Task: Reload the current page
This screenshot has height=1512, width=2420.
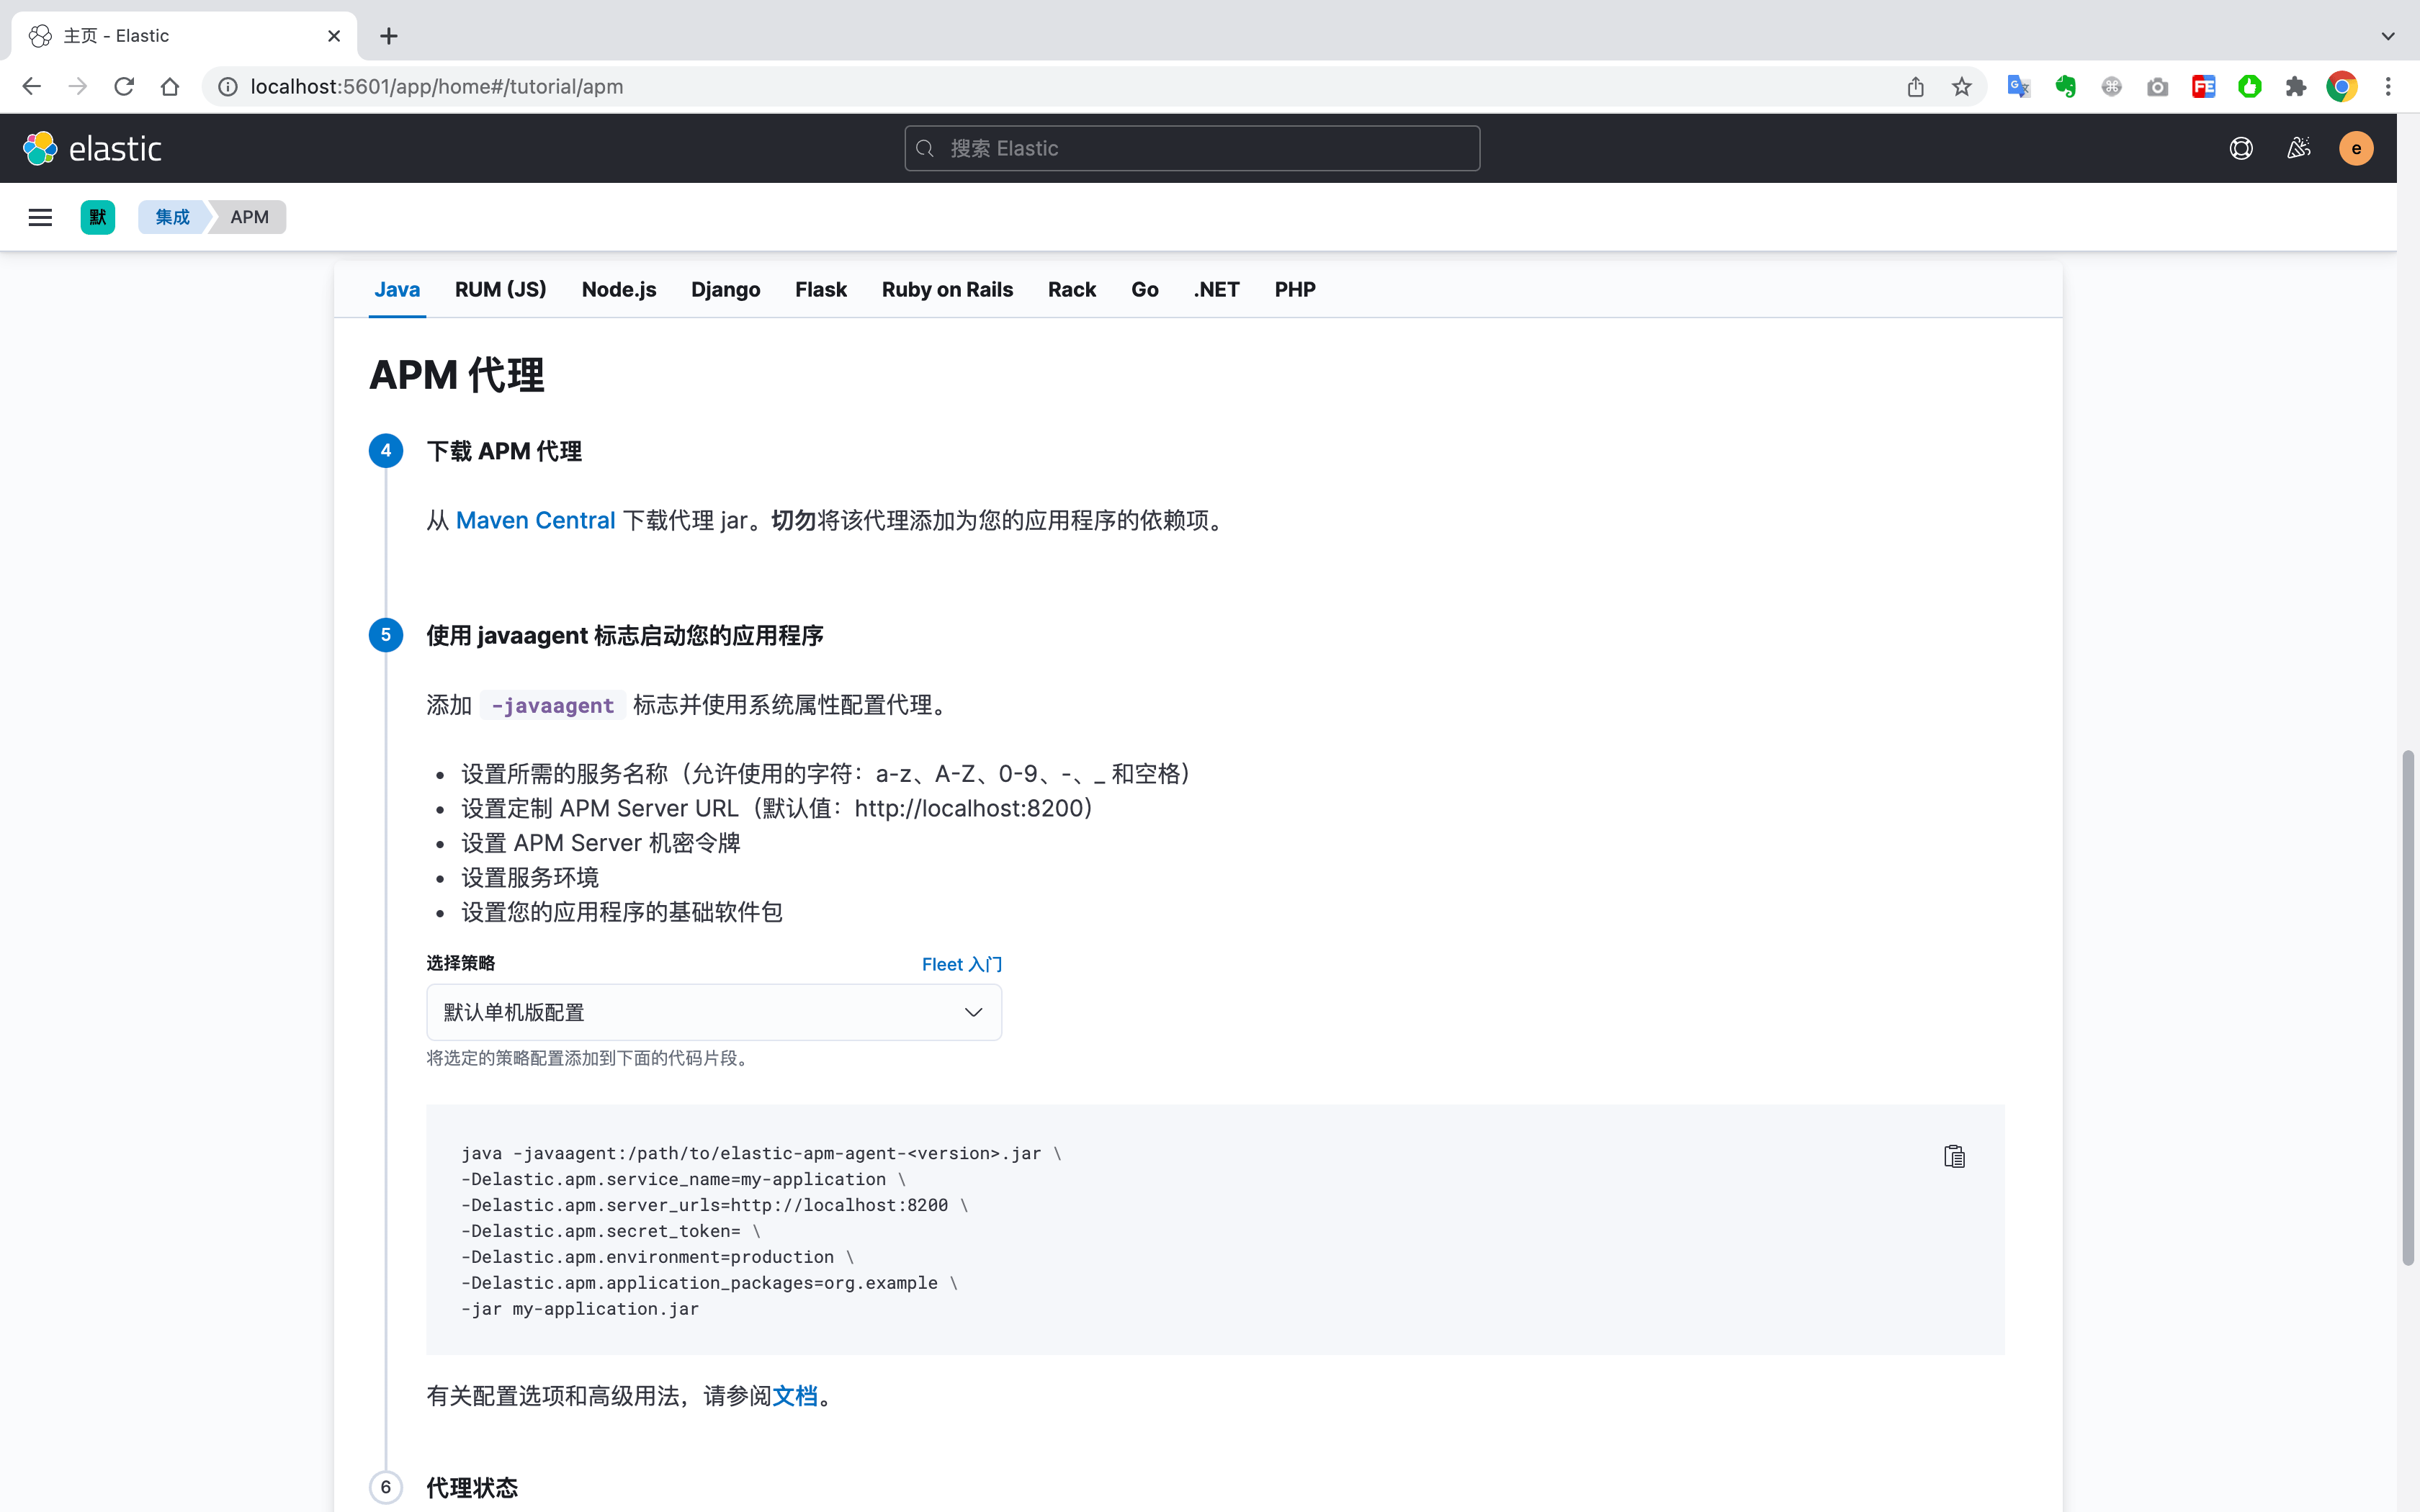Action: [x=124, y=87]
